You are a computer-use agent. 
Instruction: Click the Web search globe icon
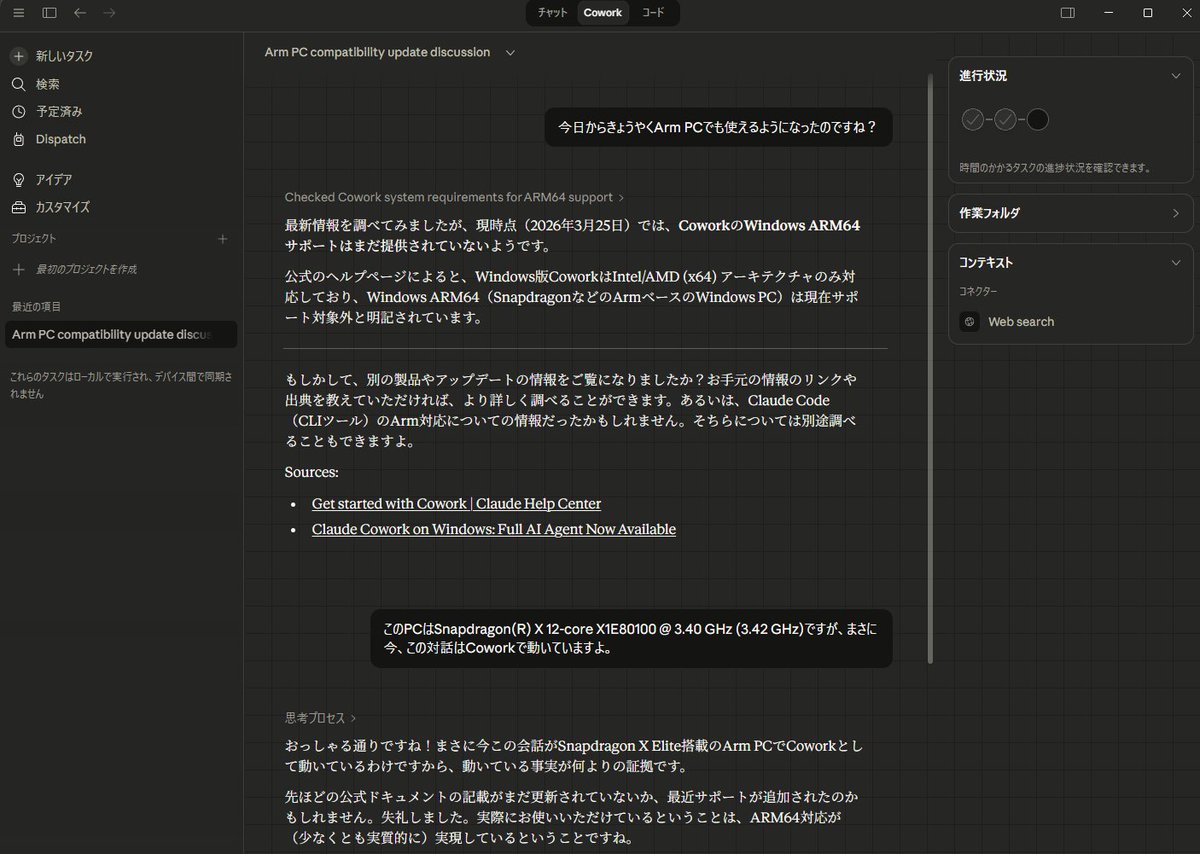point(969,322)
